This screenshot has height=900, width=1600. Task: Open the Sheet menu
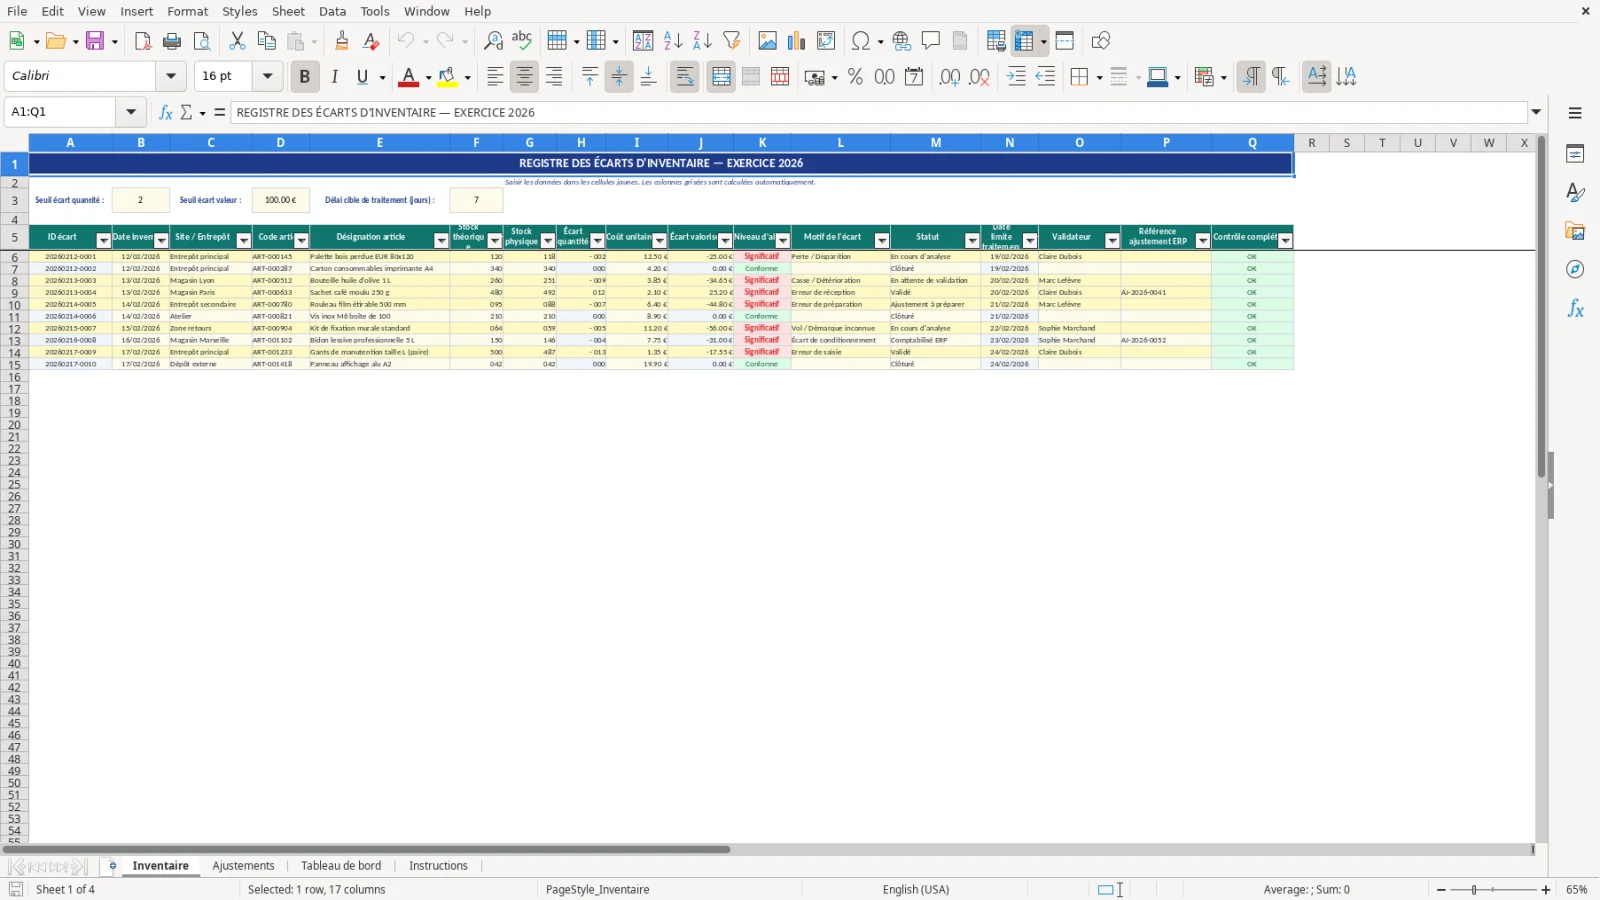pyautogui.click(x=288, y=11)
